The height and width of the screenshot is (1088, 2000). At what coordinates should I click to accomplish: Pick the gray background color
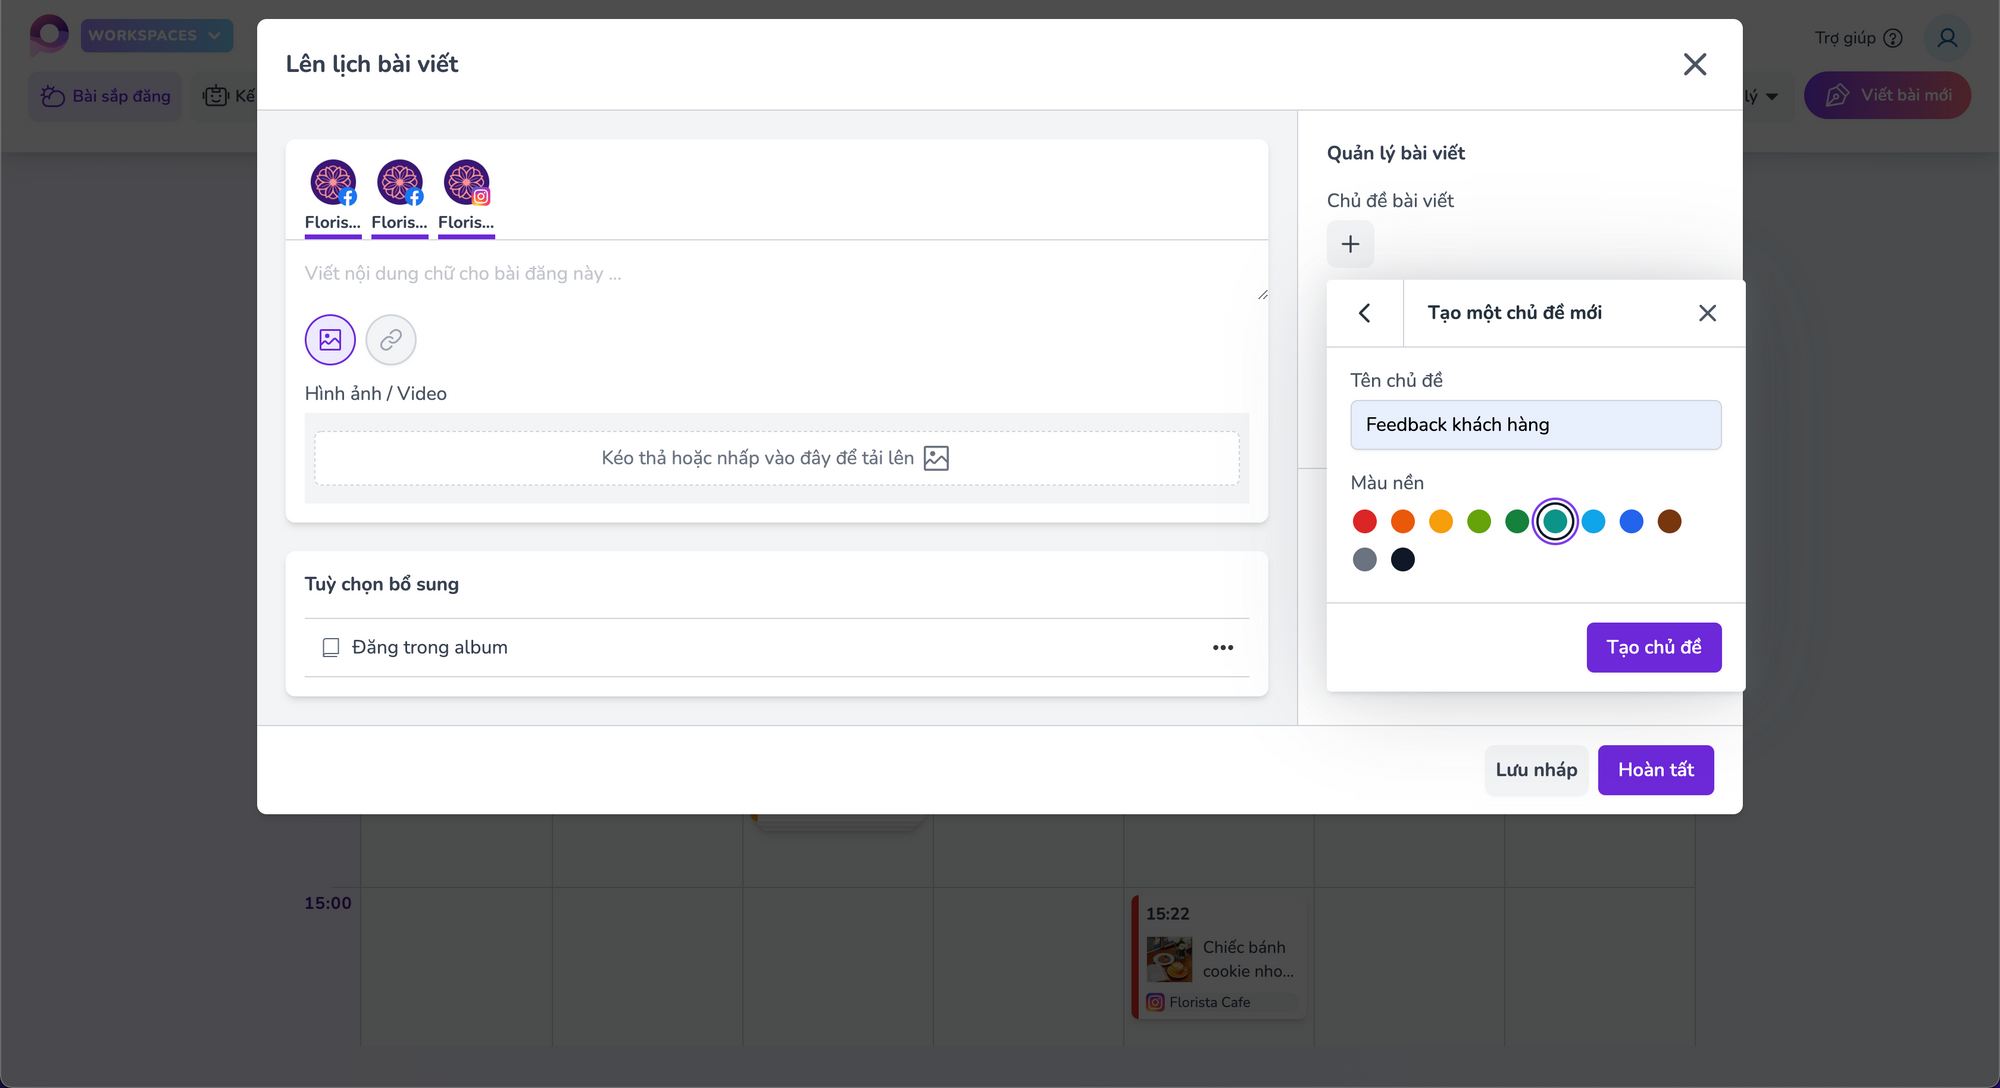[x=1365, y=560]
